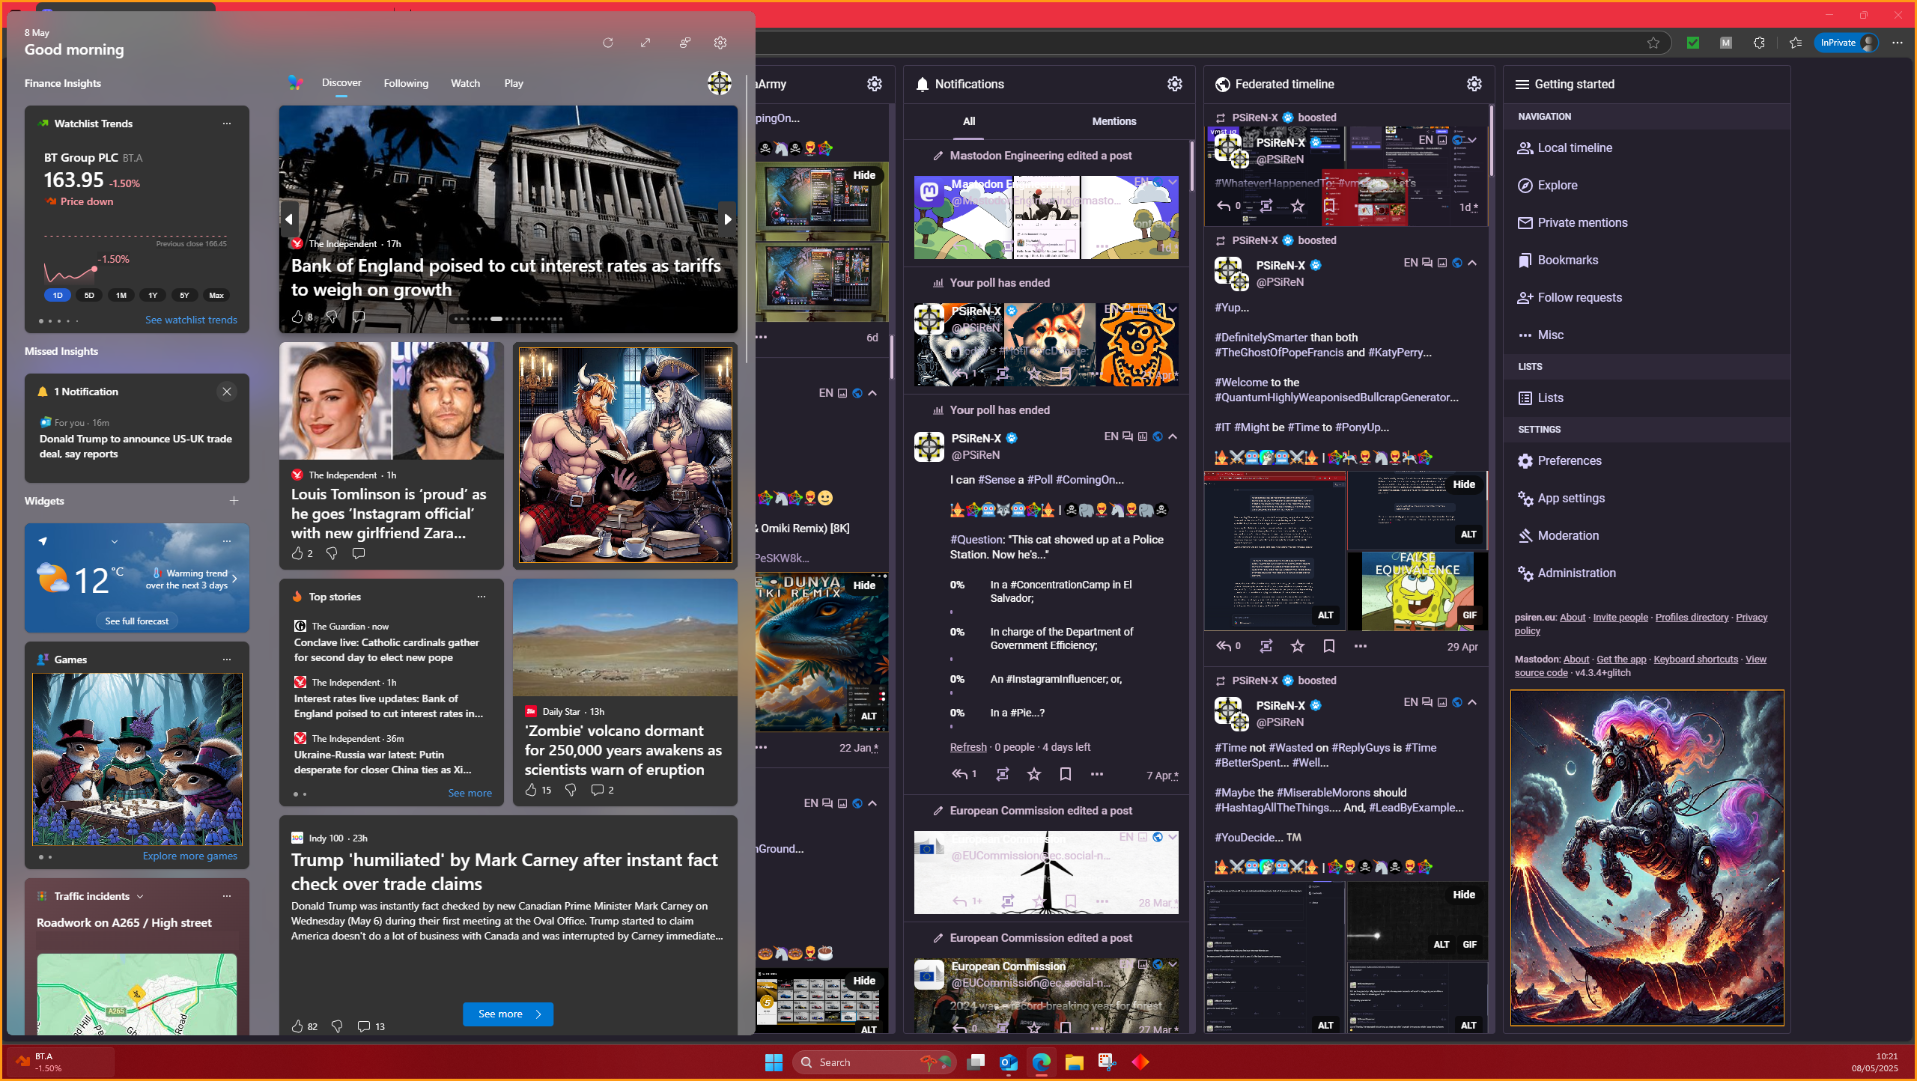Select Max range on watchlist chart
The image size is (1917, 1081).
point(216,295)
